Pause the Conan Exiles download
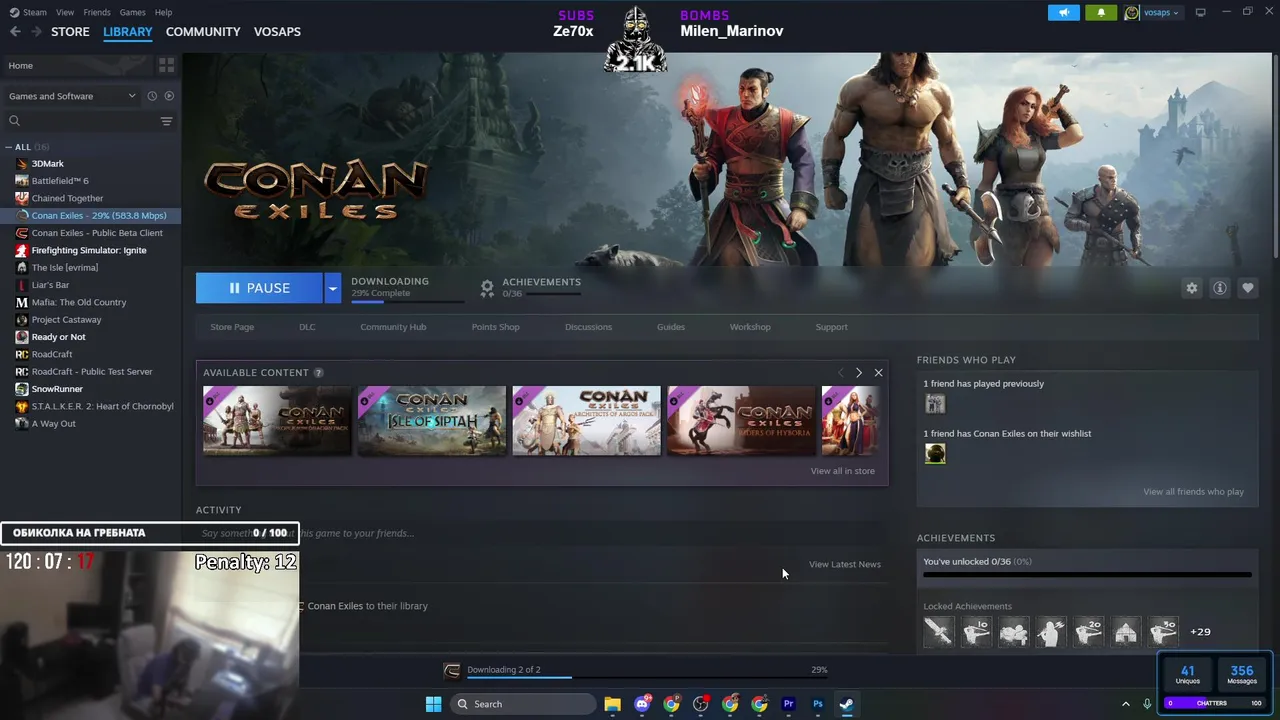The image size is (1280, 720). (259, 288)
